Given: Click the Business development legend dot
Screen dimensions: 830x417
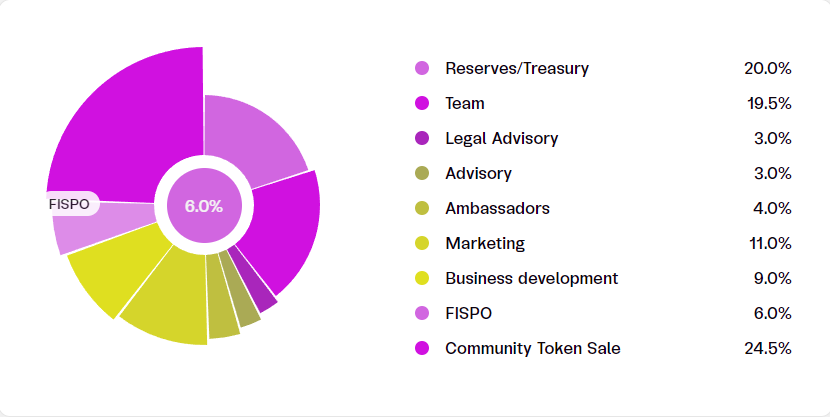Looking at the screenshot, I should coord(422,279).
